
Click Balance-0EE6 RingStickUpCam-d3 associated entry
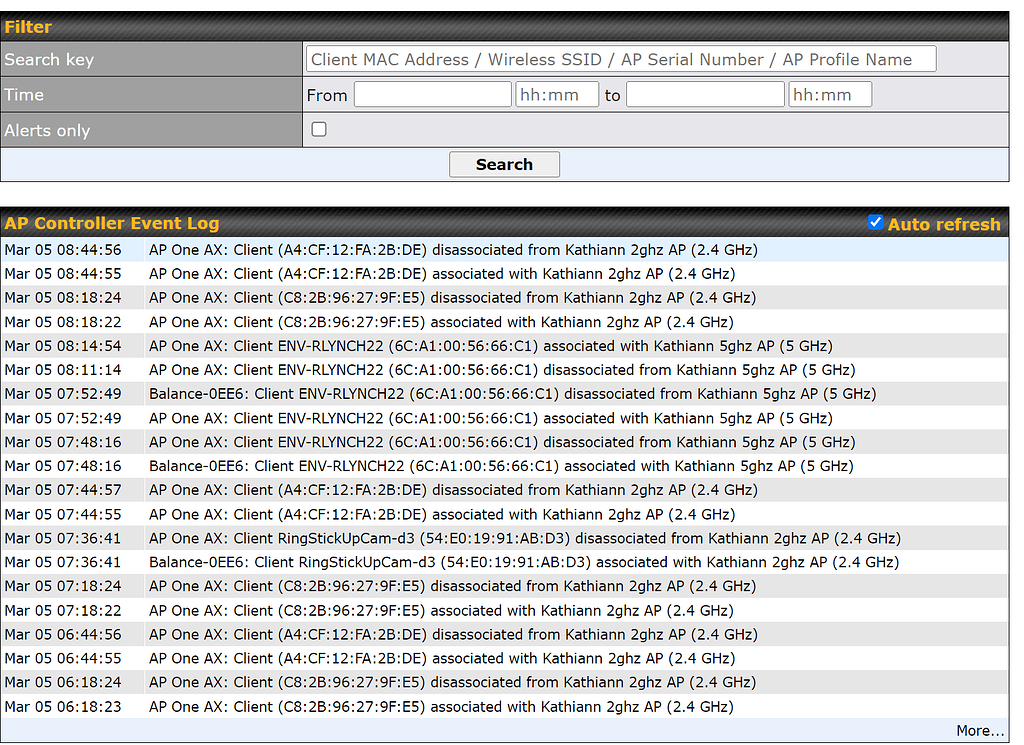[524, 562]
